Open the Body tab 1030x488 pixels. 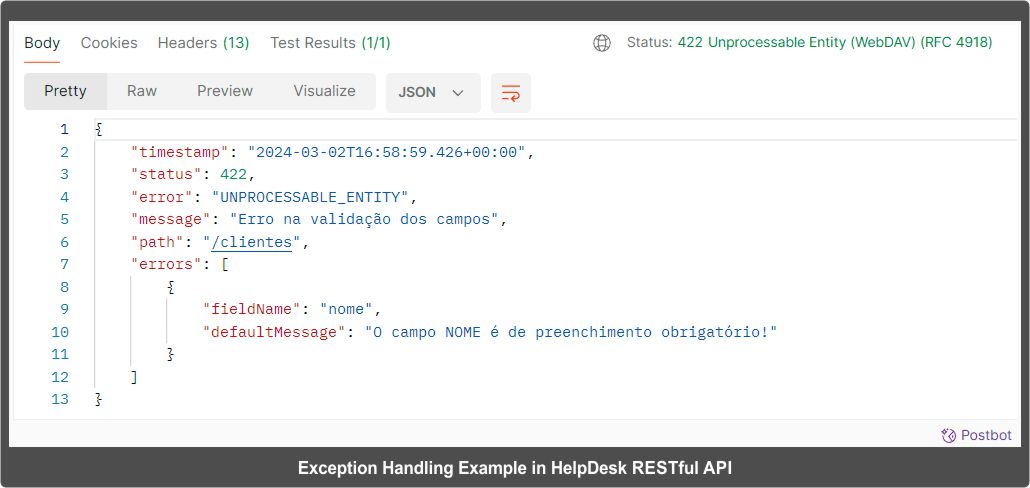[42, 43]
